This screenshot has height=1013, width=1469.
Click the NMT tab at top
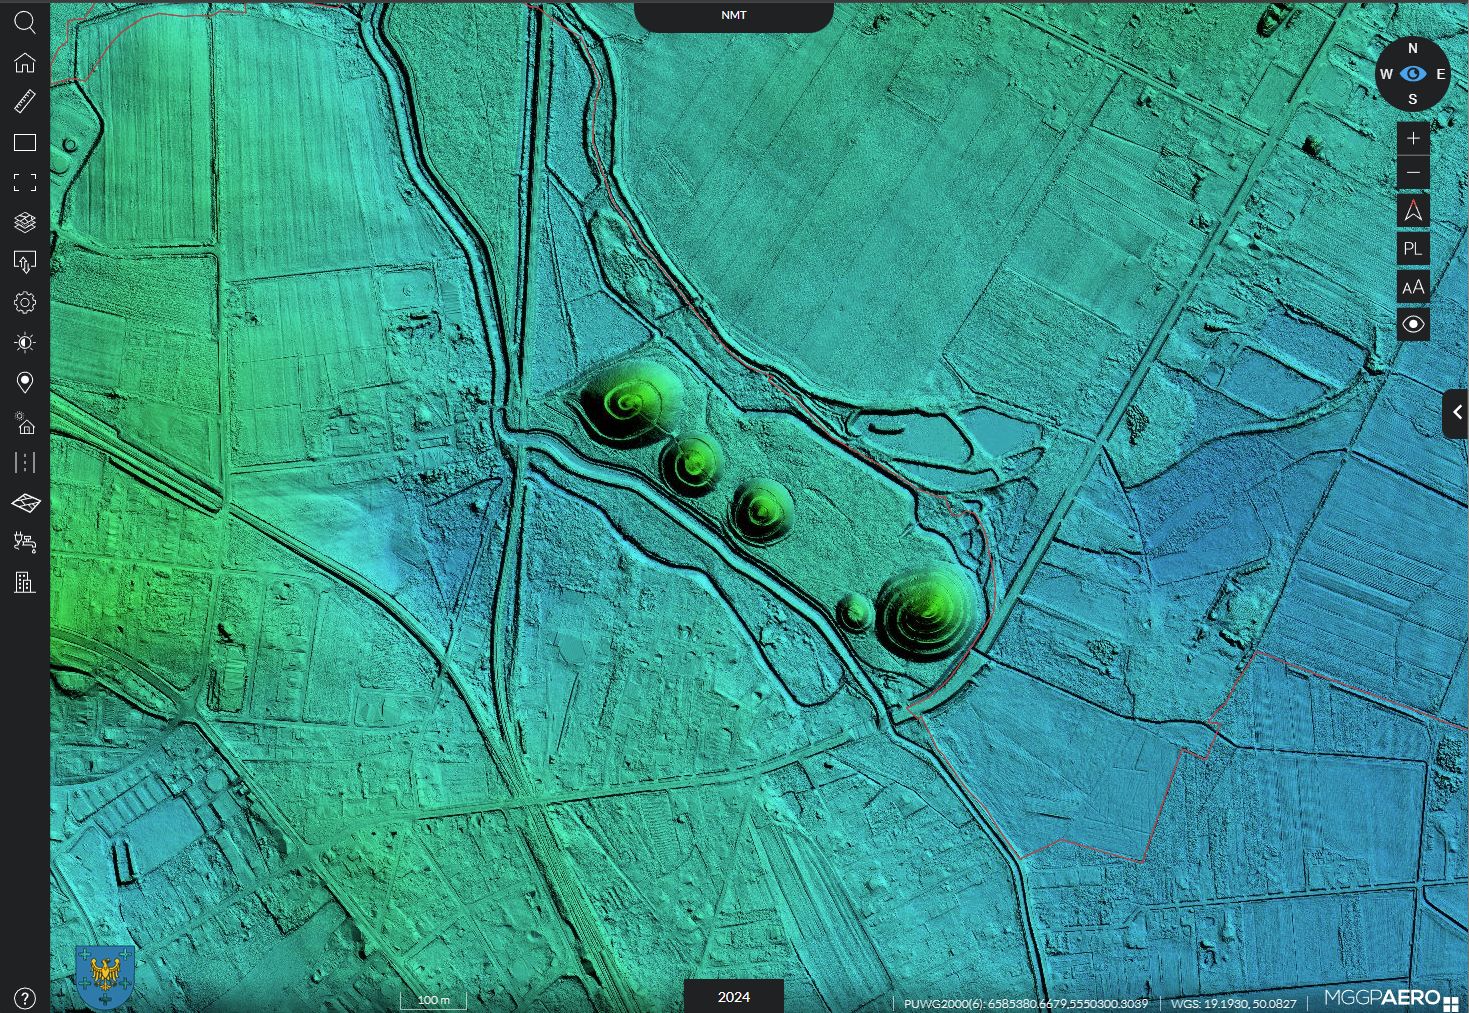pyautogui.click(x=733, y=16)
